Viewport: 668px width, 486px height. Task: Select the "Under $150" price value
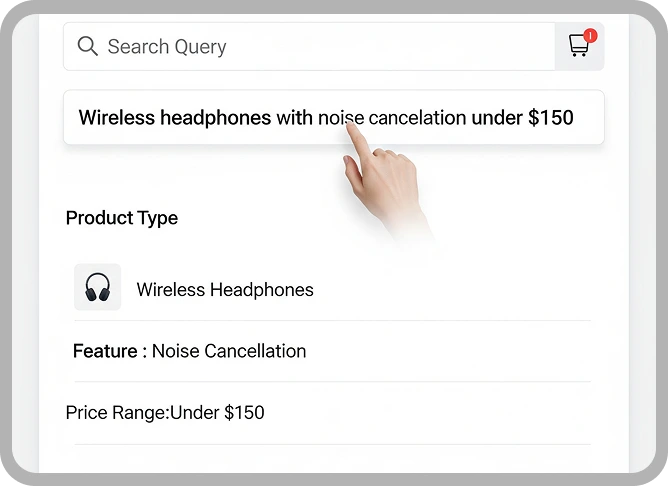point(217,413)
